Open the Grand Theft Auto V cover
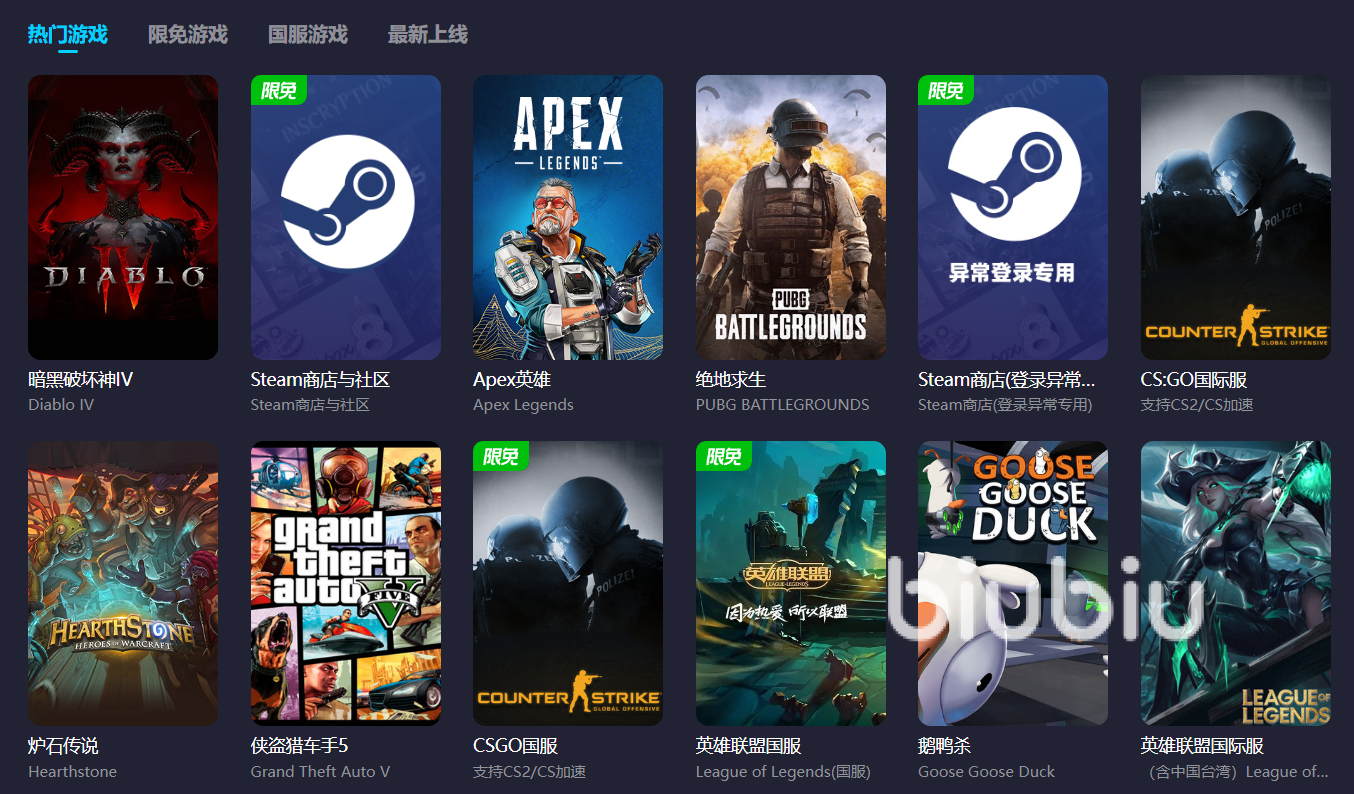The width and height of the screenshot is (1354, 794). 346,583
